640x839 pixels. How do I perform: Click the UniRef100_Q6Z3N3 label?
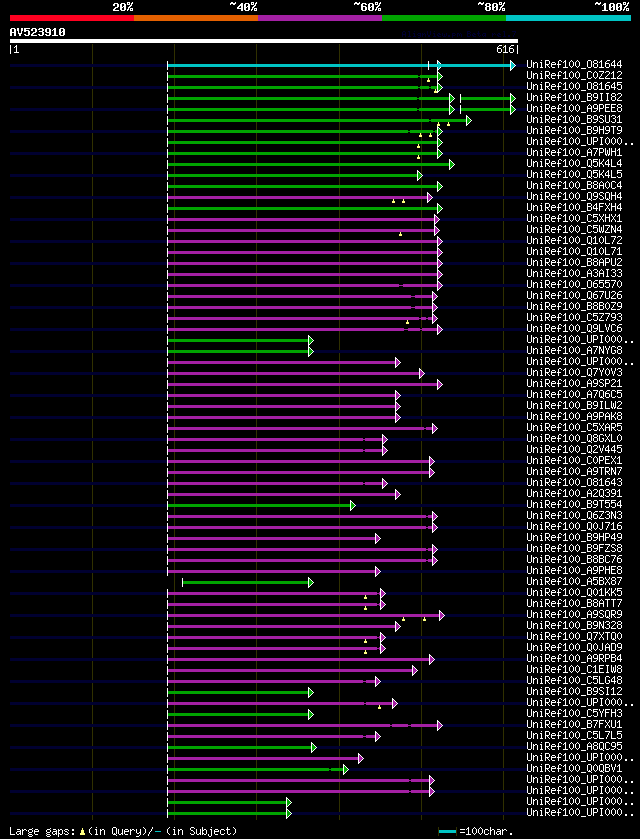(x=574, y=515)
